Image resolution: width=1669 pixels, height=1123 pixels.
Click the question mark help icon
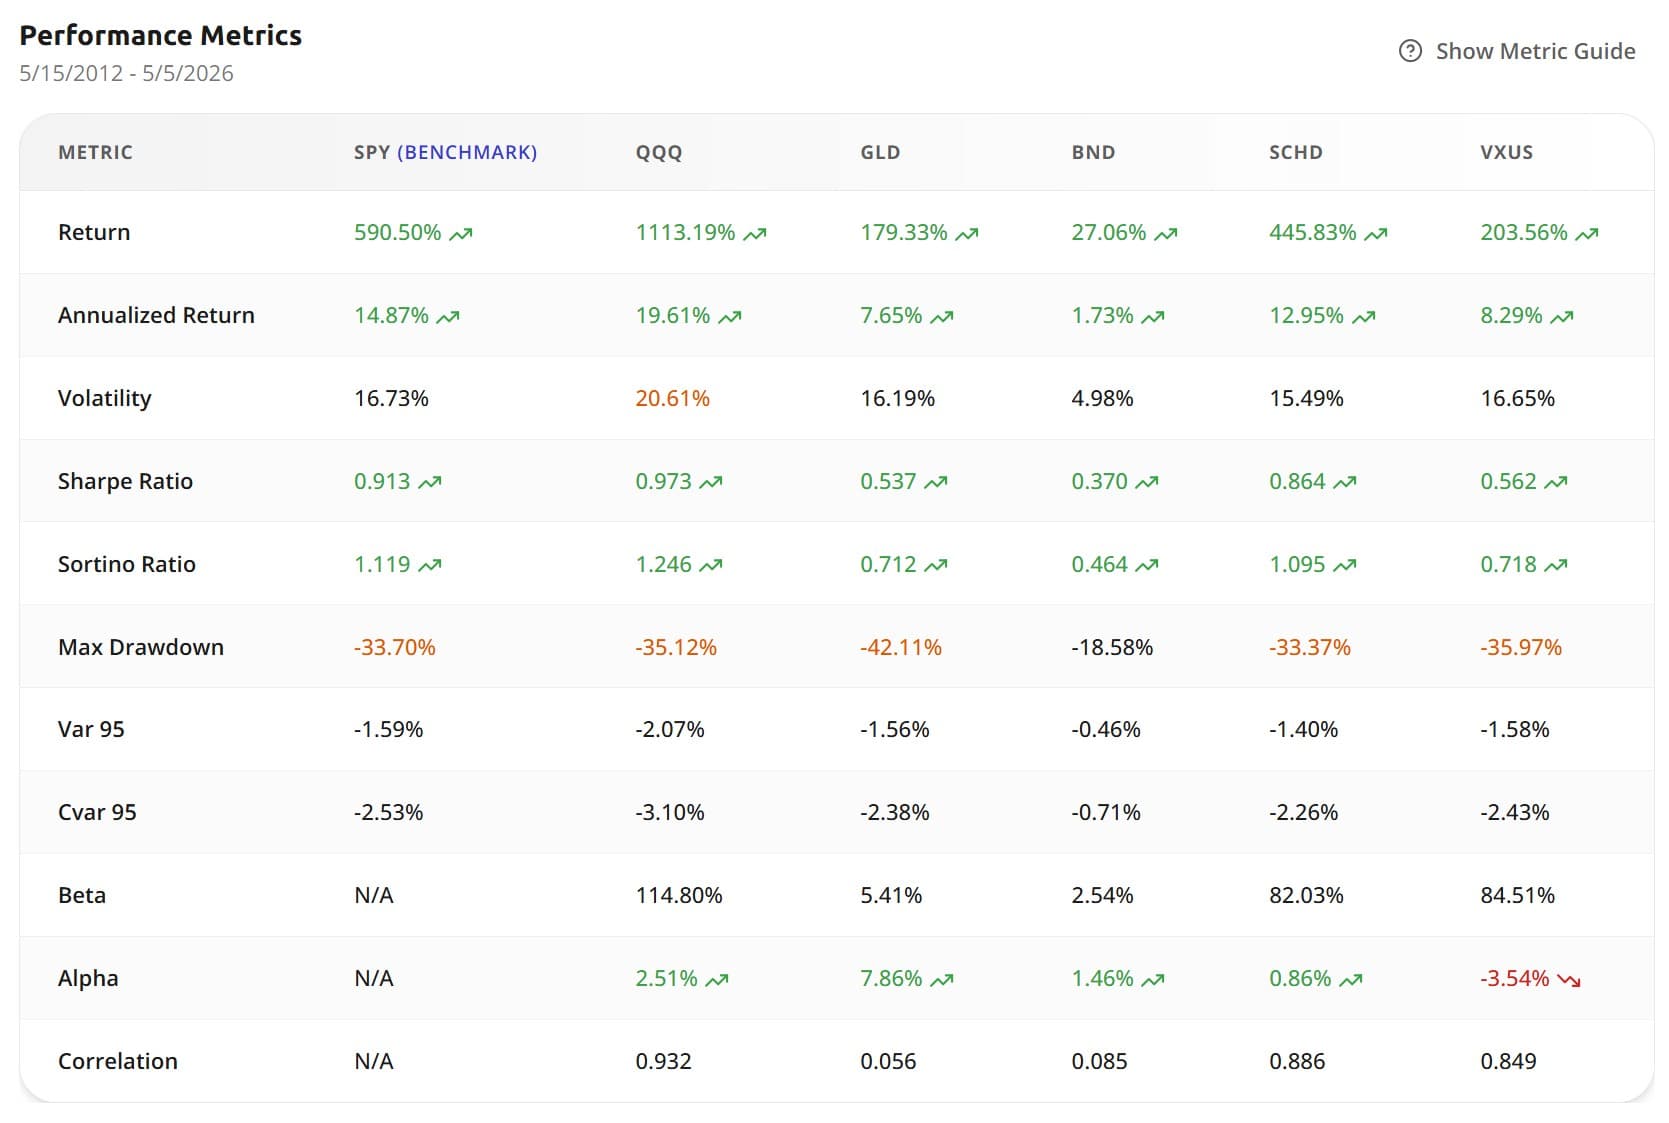(1410, 51)
